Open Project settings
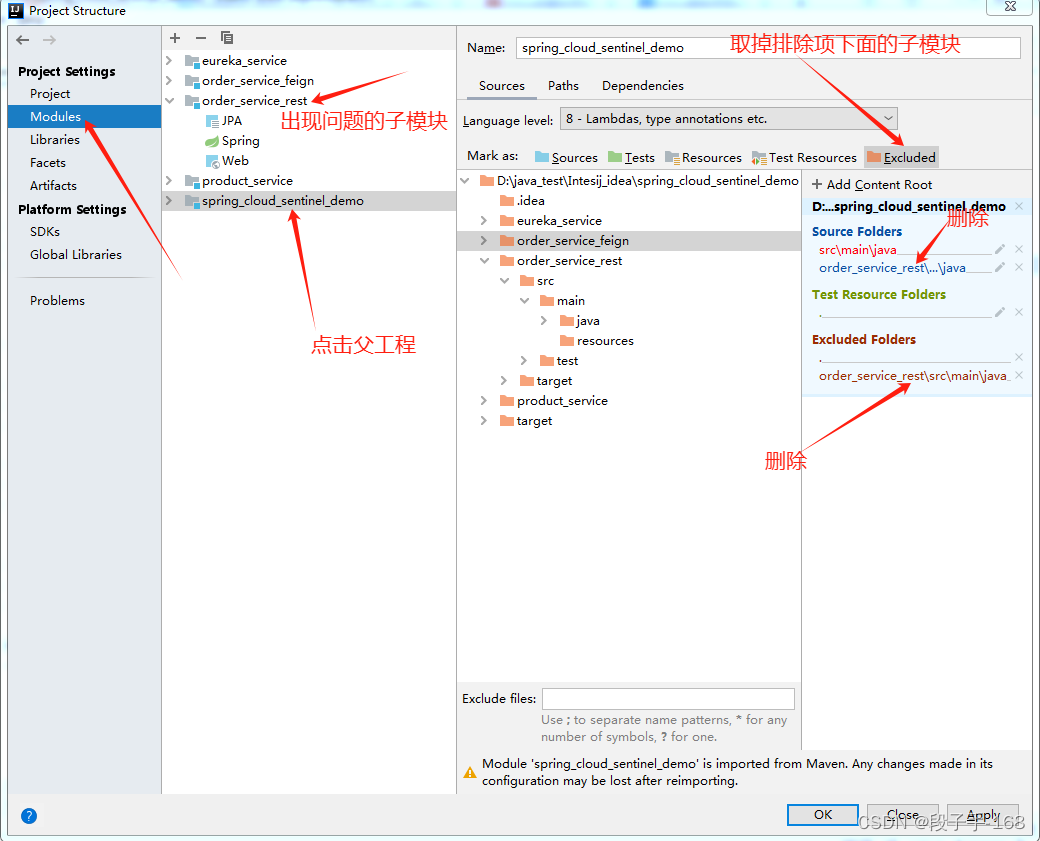This screenshot has width=1040, height=841. tap(50, 94)
